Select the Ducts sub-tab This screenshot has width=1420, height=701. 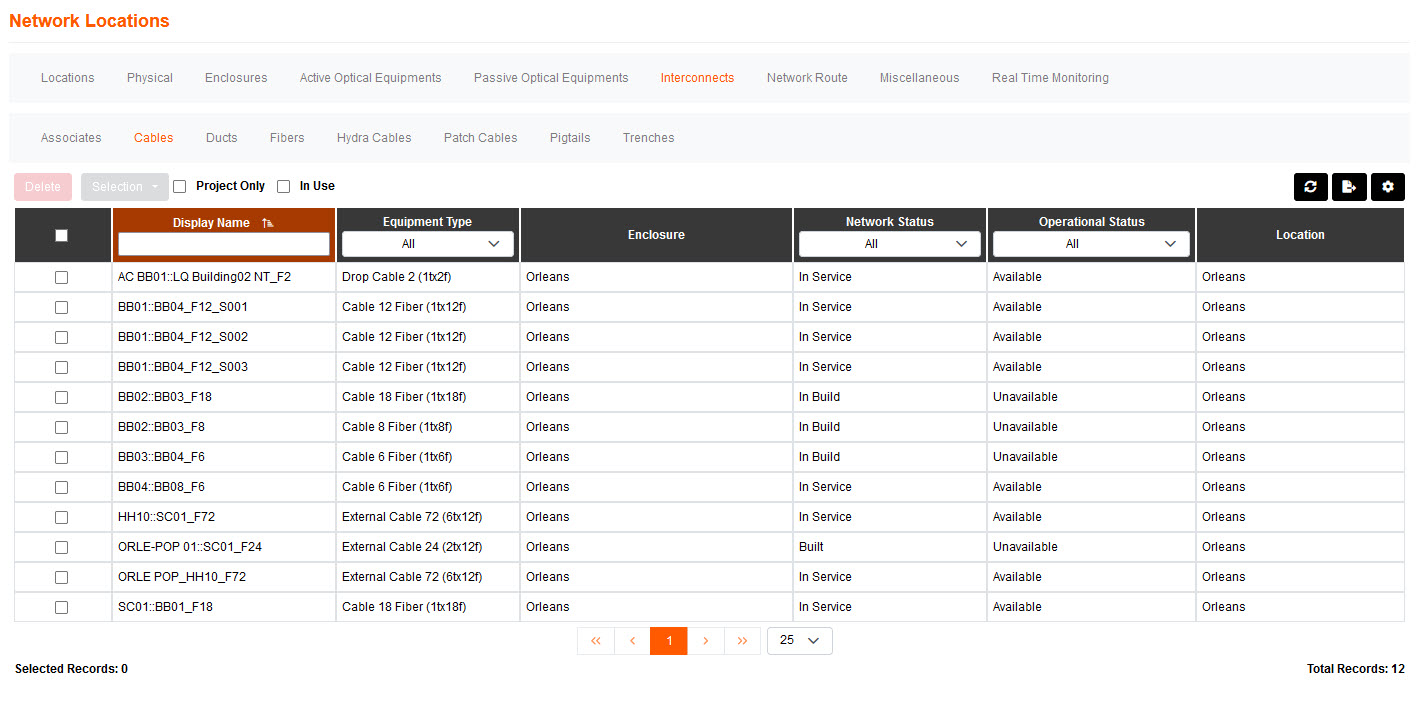pyautogui.click(x=222, y=138)
